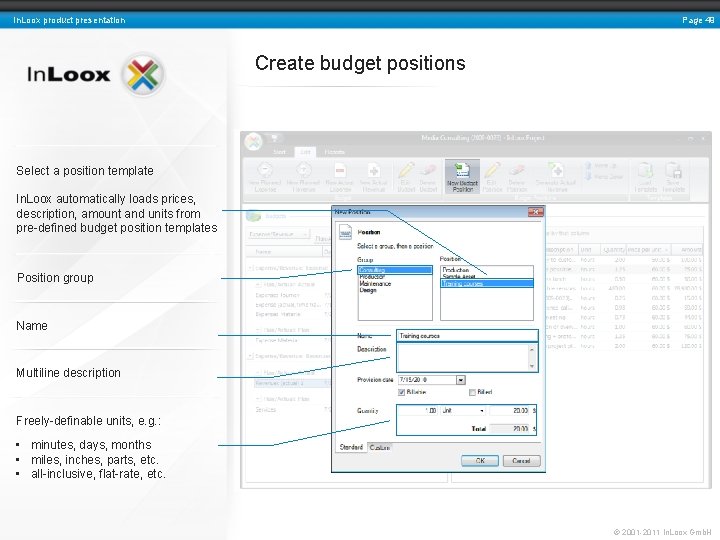This screenshot has height=540, width=720.
Task: Click the Cancel button
Action: [x=521, y=461]
